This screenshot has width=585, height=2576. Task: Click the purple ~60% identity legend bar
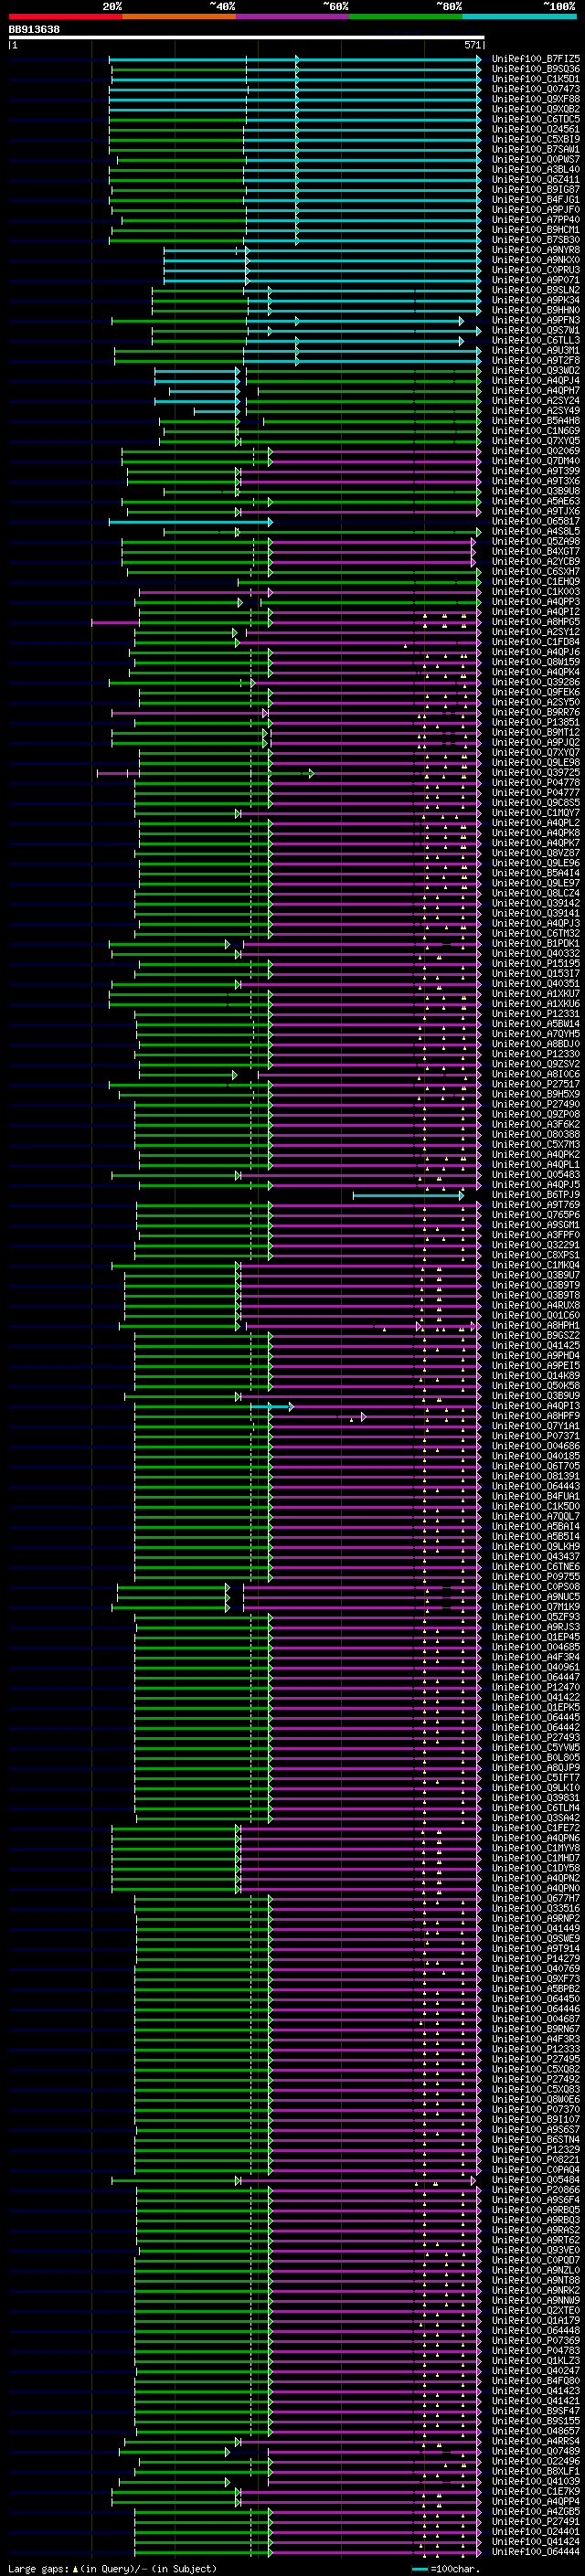tap(293, 16)
